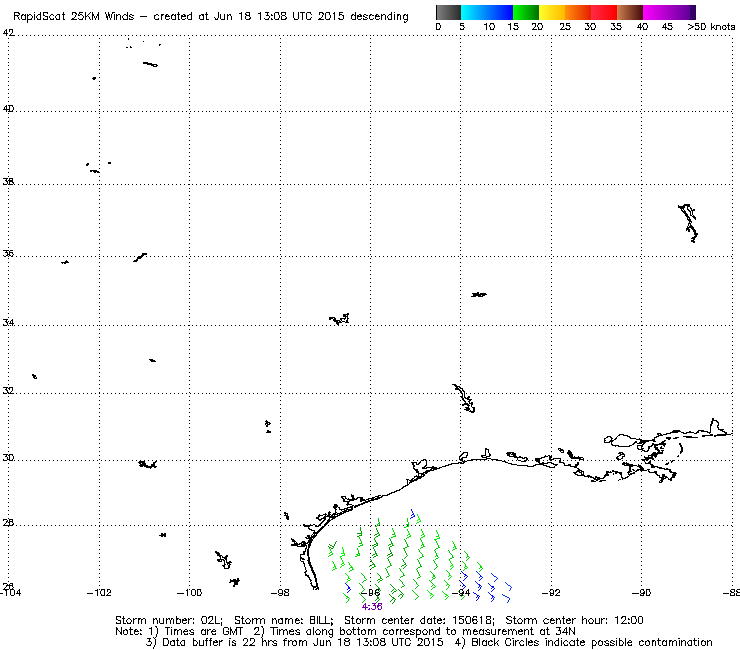The width and height of the screenshot is (740, 650).
Task: Click latitude label 30 on the left axis
Action: point(8,458)
